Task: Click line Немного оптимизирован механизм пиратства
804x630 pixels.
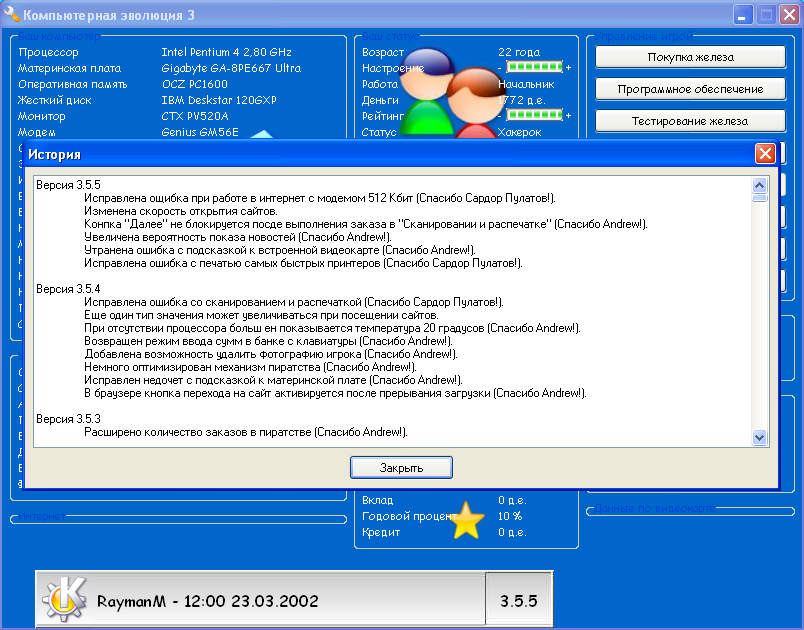Action: point(250,367)
